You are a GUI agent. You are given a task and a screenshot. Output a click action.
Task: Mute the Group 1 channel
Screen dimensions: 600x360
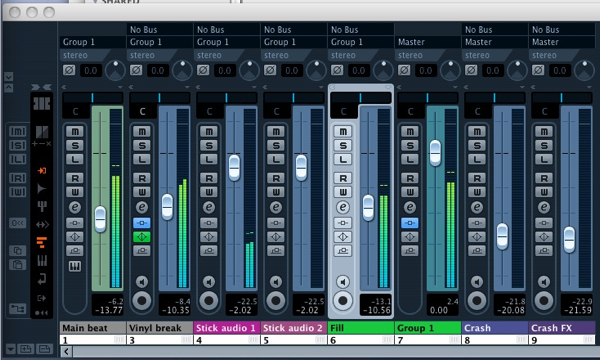[x=410, y=132]
